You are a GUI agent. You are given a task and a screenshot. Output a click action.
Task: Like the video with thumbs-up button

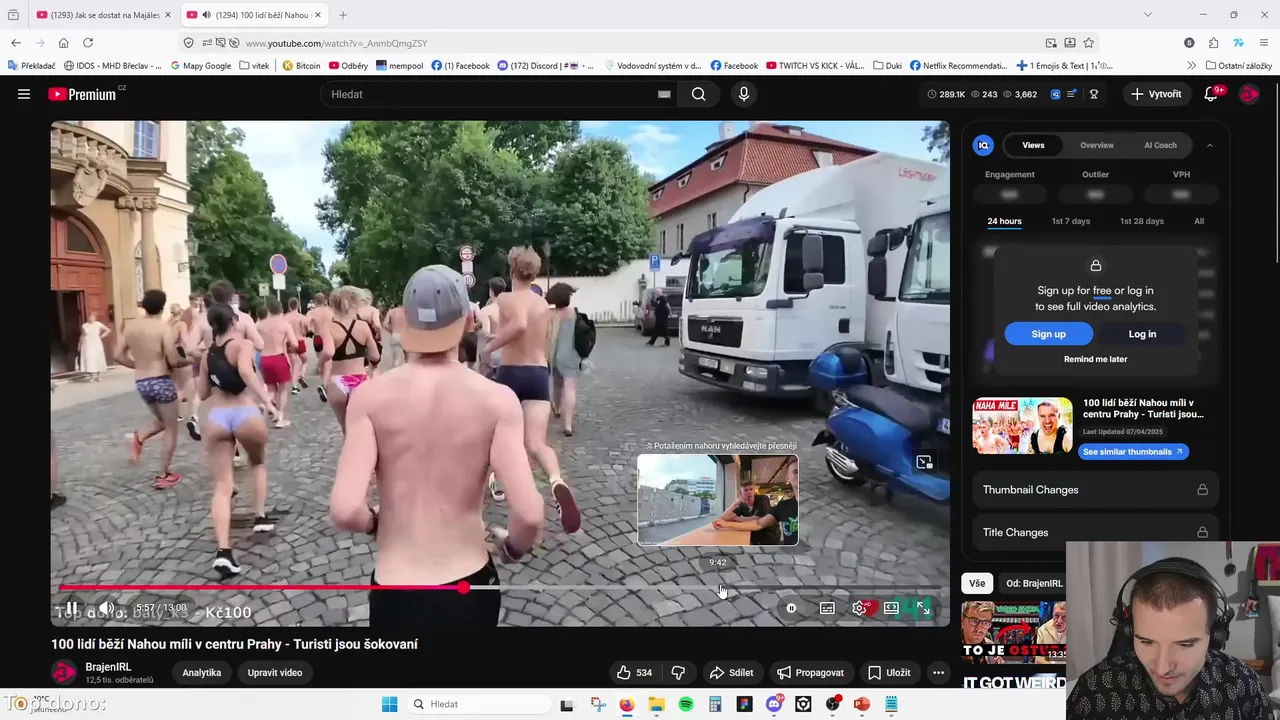pyautogui.click(x=634, y=673)
